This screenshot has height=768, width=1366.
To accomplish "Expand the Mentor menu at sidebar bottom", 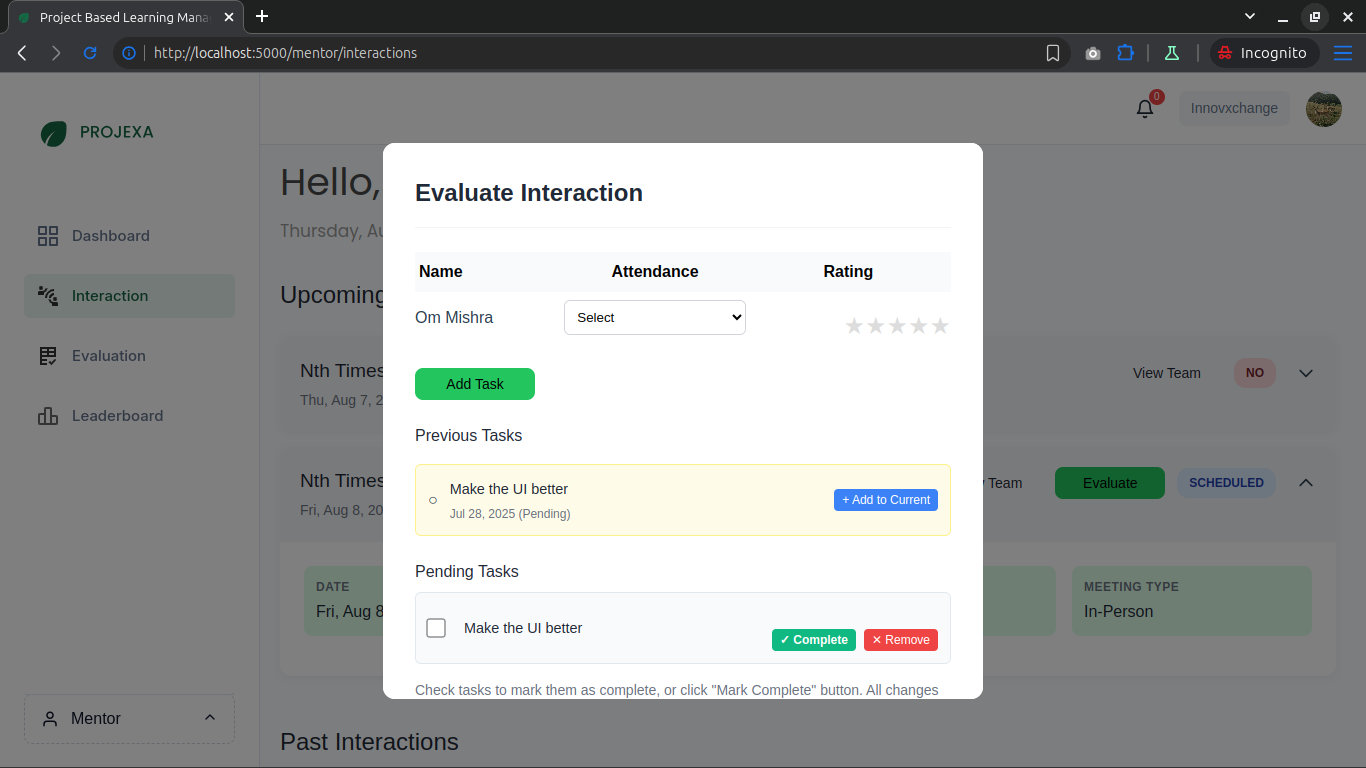I will [x=129, y=718].
